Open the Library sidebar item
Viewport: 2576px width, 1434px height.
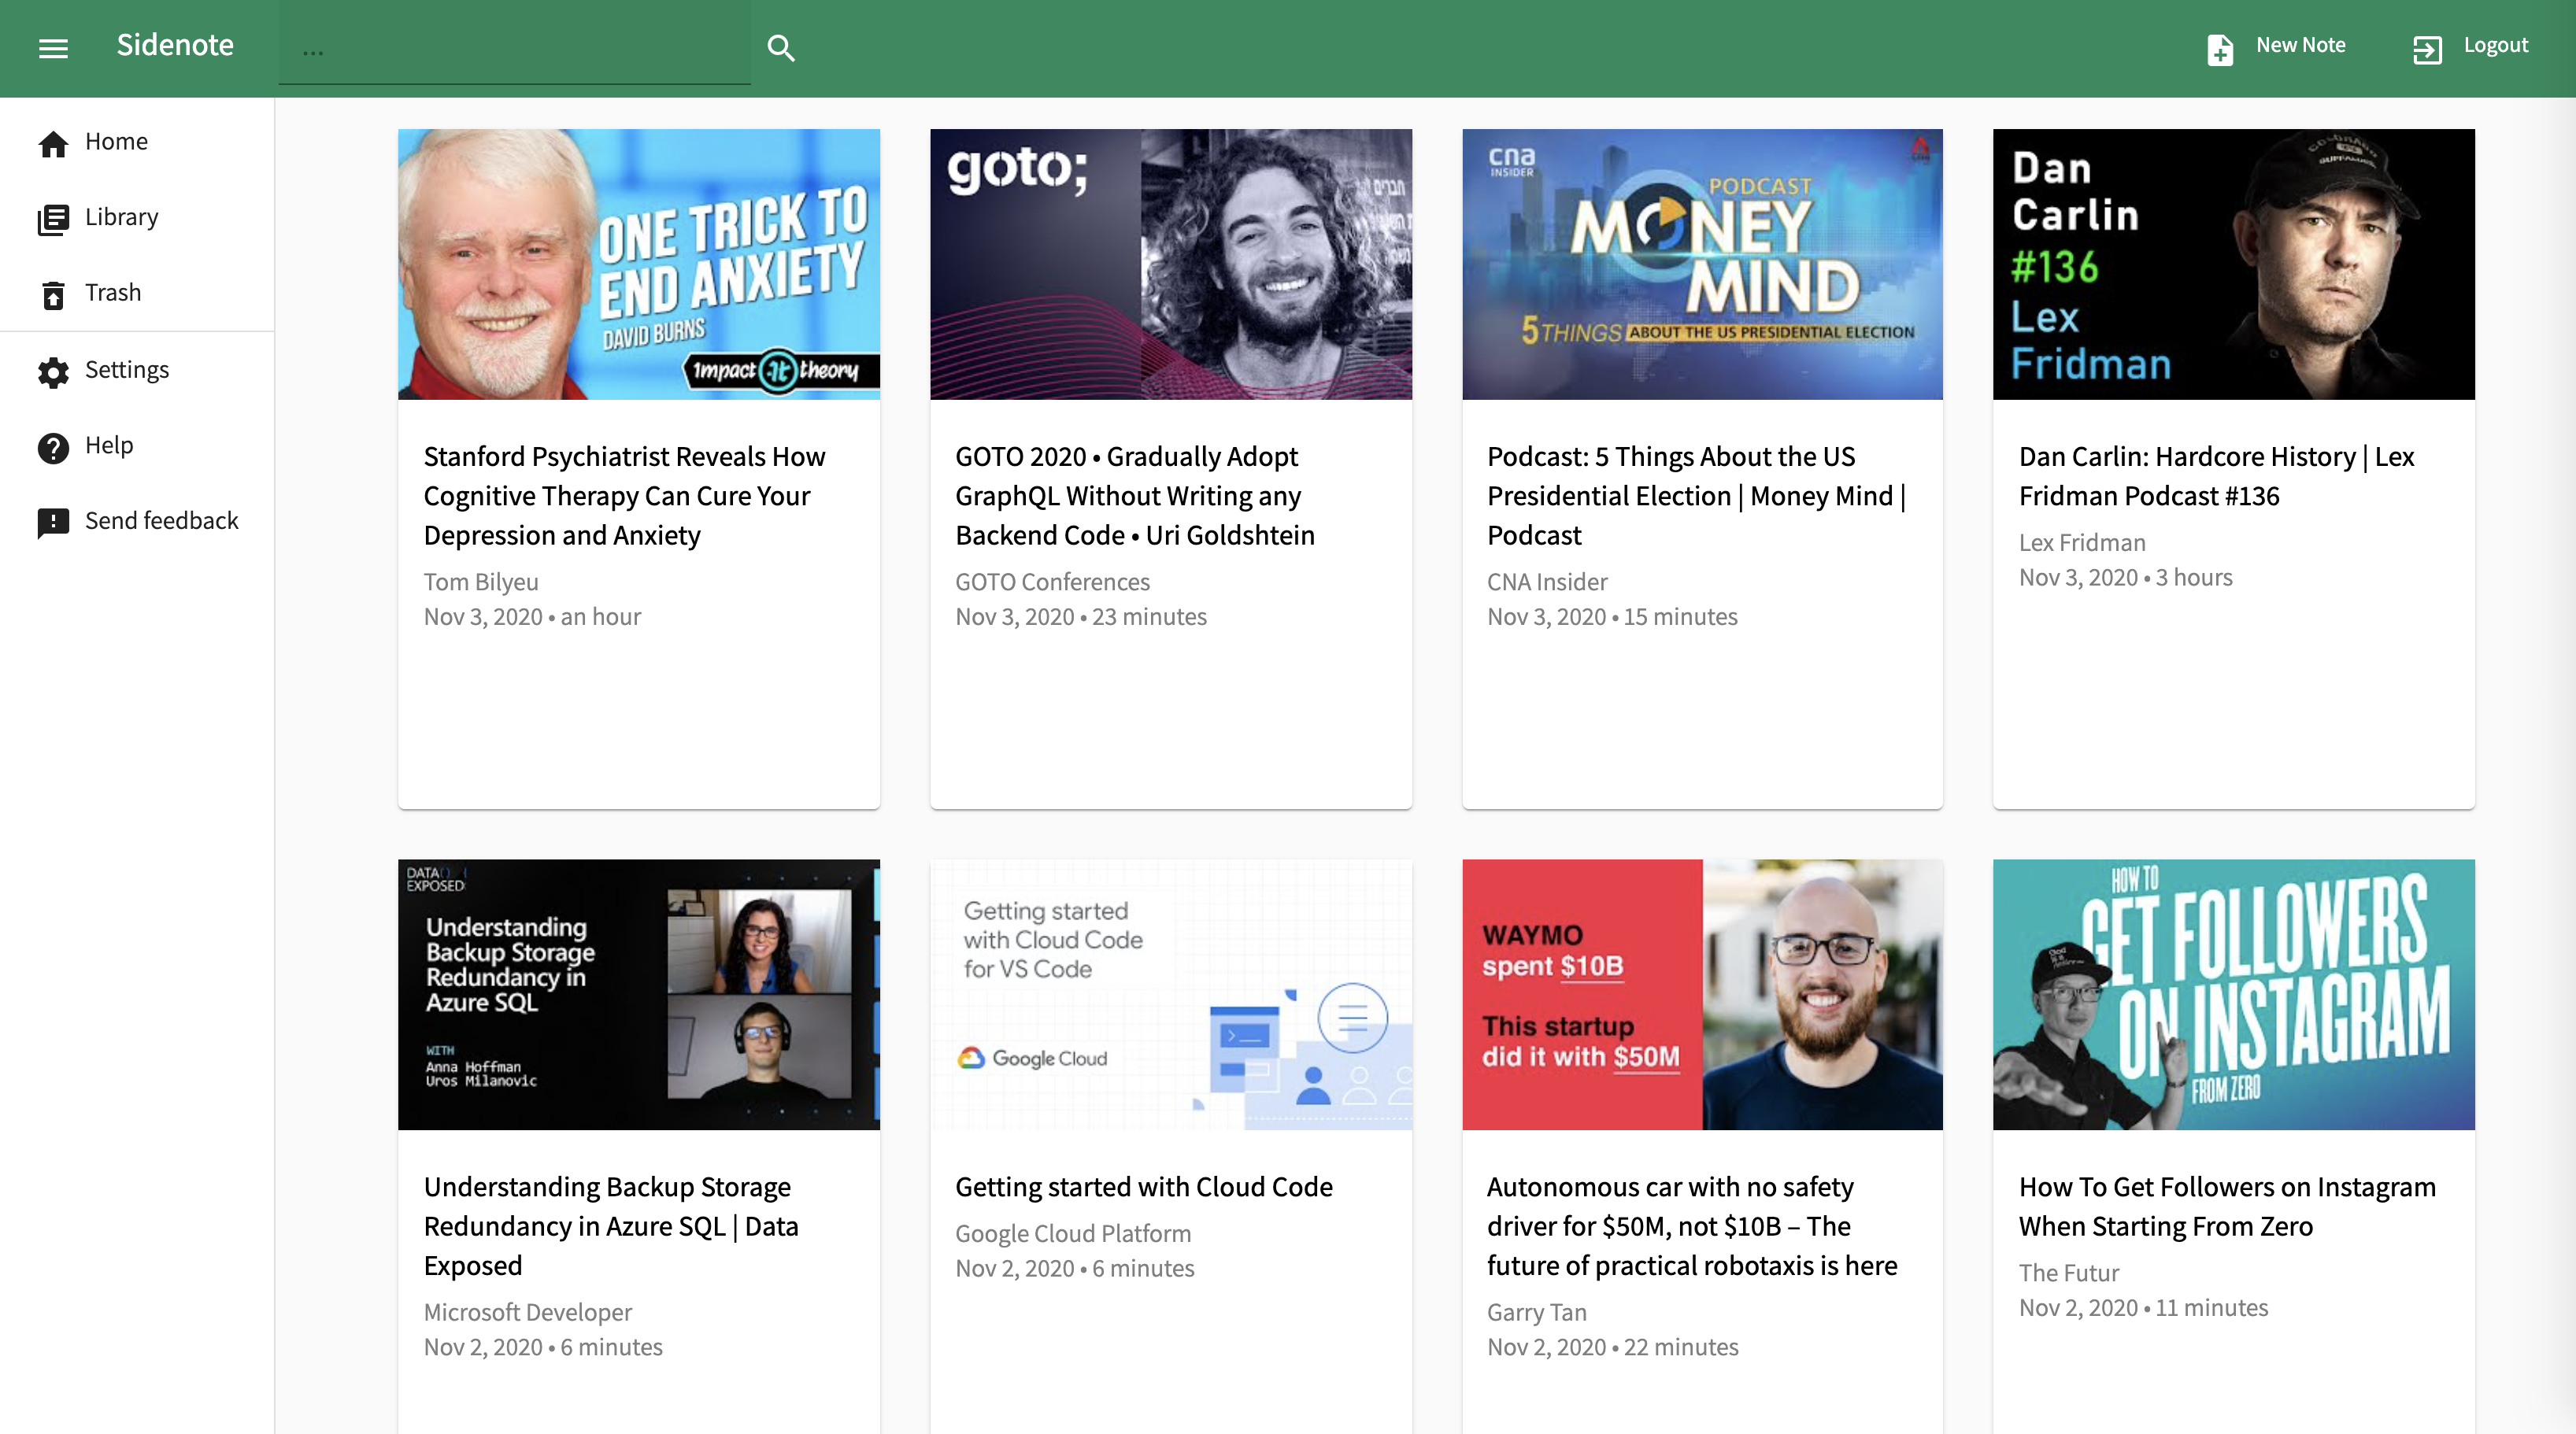tap(121, 217)
